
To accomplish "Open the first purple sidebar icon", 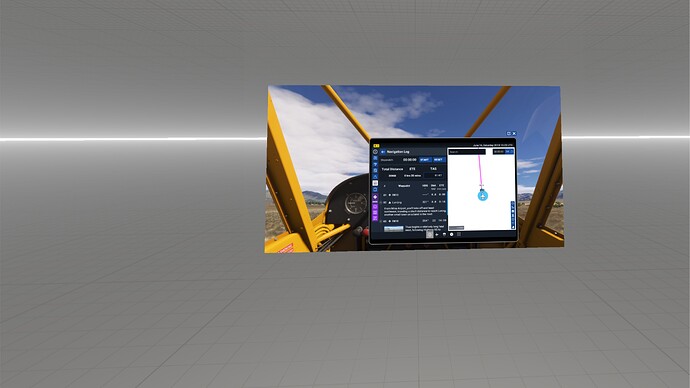I will click(375, 197).
